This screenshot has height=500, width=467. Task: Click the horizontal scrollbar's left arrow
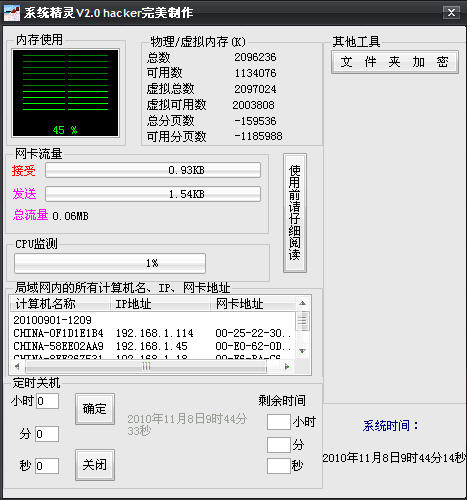(17, 366)
